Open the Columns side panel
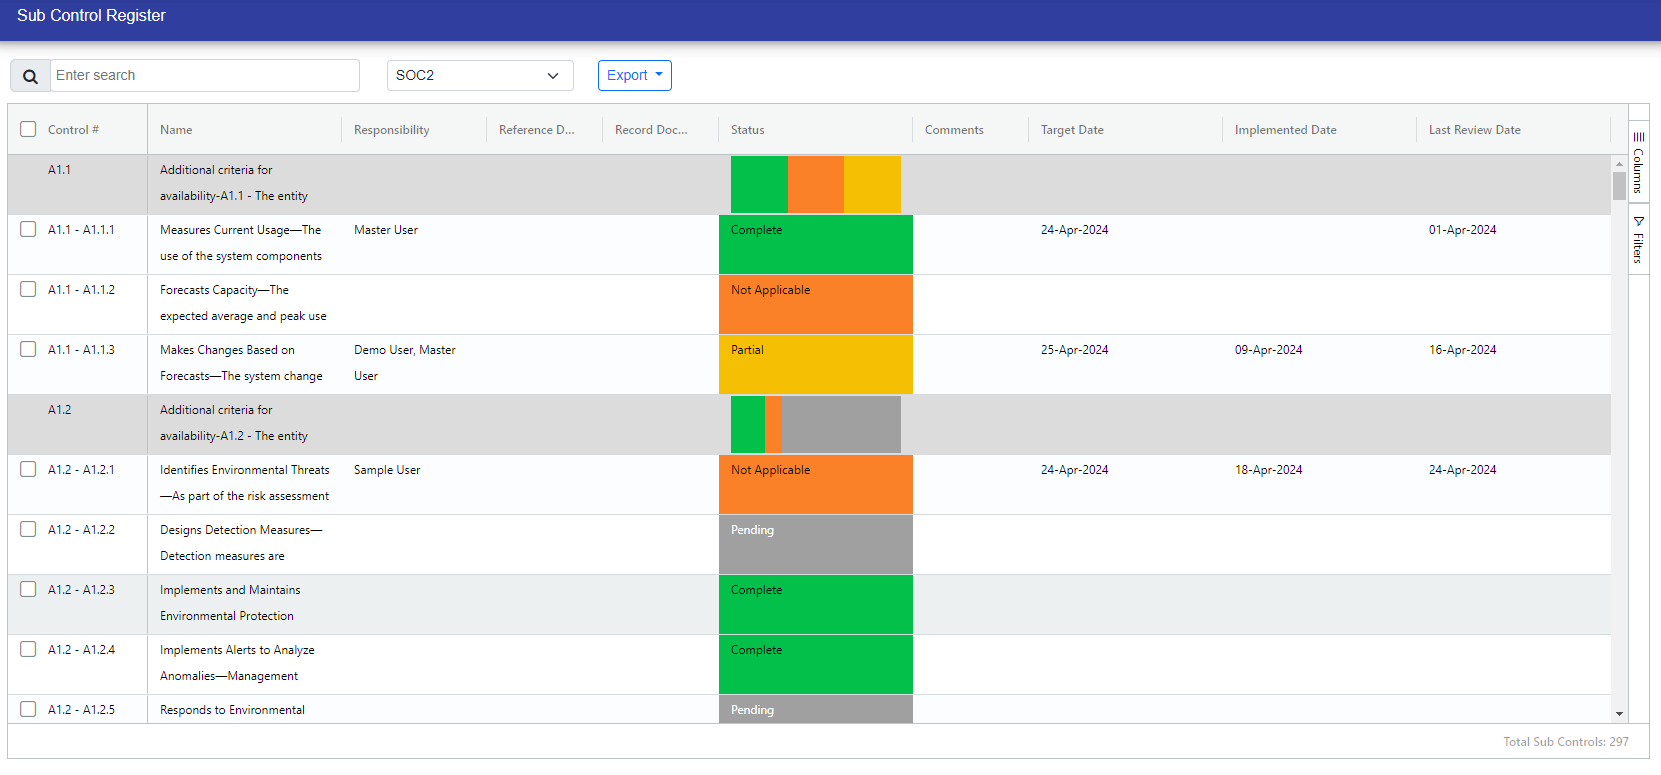Screen dimensions: 1661x775 [x=1638, y=161]
